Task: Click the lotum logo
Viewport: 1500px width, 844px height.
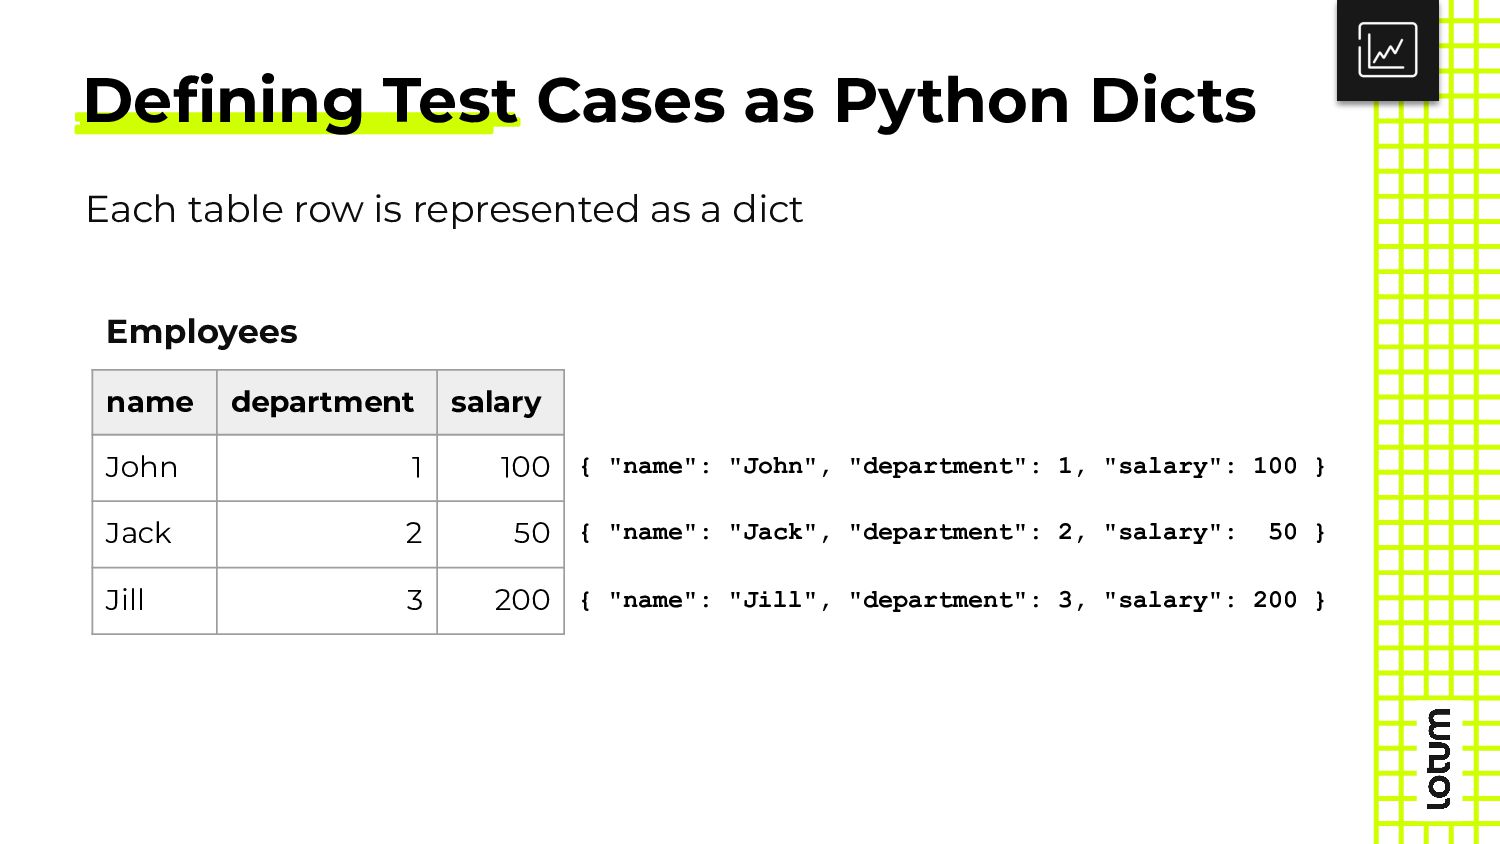Action: 1438,759
